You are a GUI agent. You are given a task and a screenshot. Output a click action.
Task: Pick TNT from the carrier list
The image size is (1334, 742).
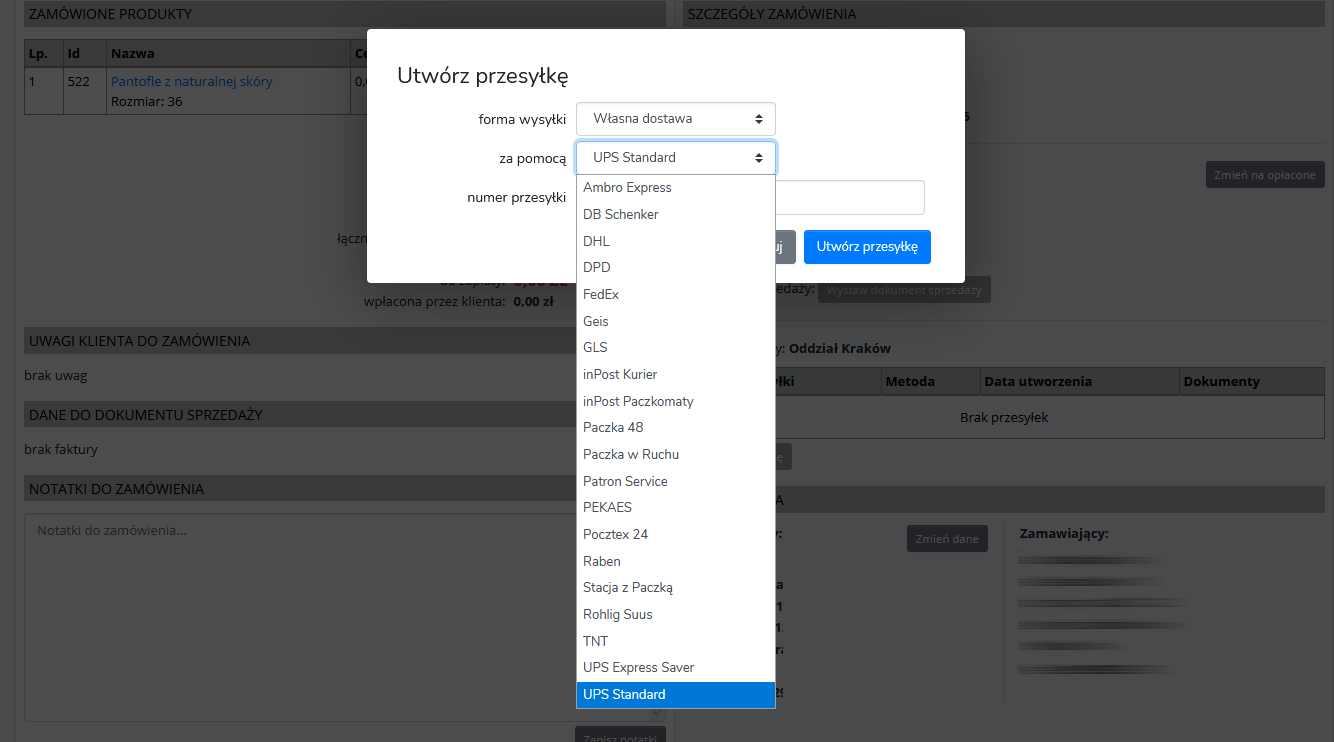point(675,641)
